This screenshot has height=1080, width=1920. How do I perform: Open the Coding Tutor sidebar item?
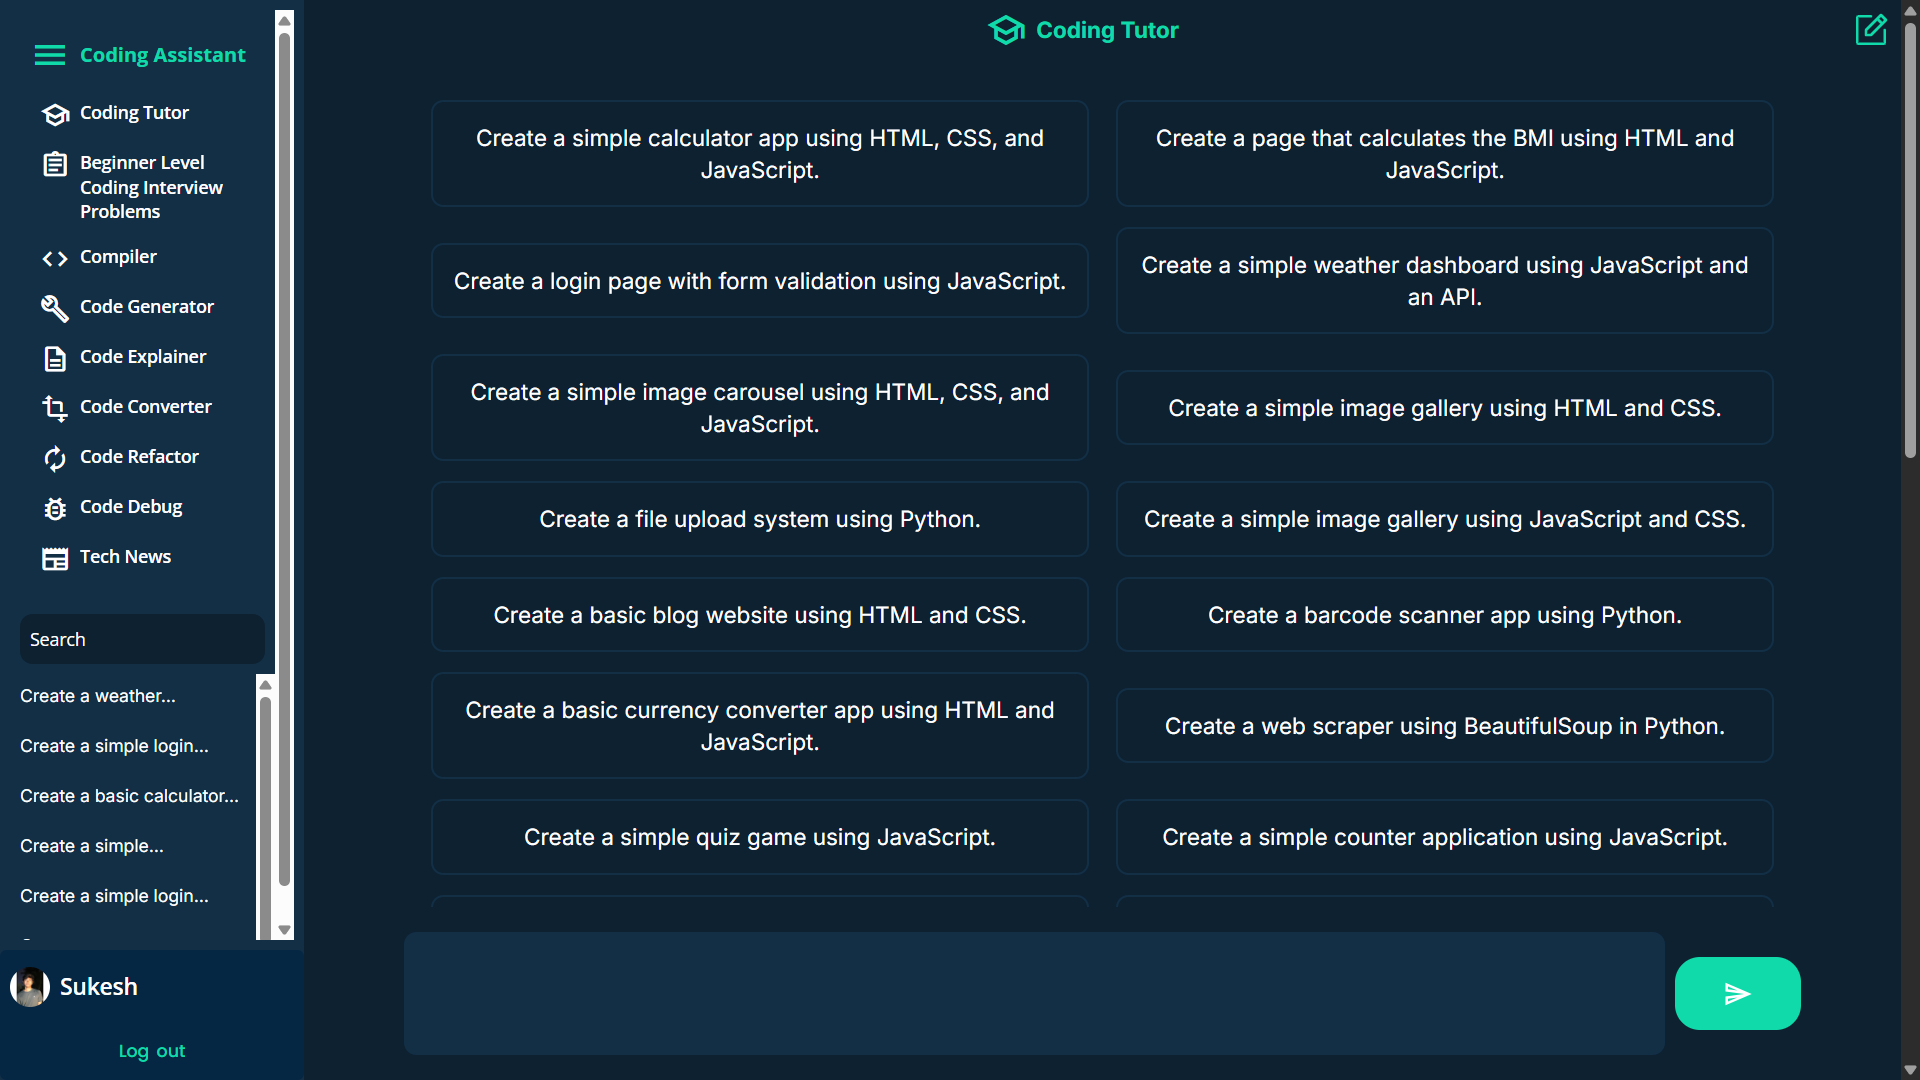tap(134, 113)
